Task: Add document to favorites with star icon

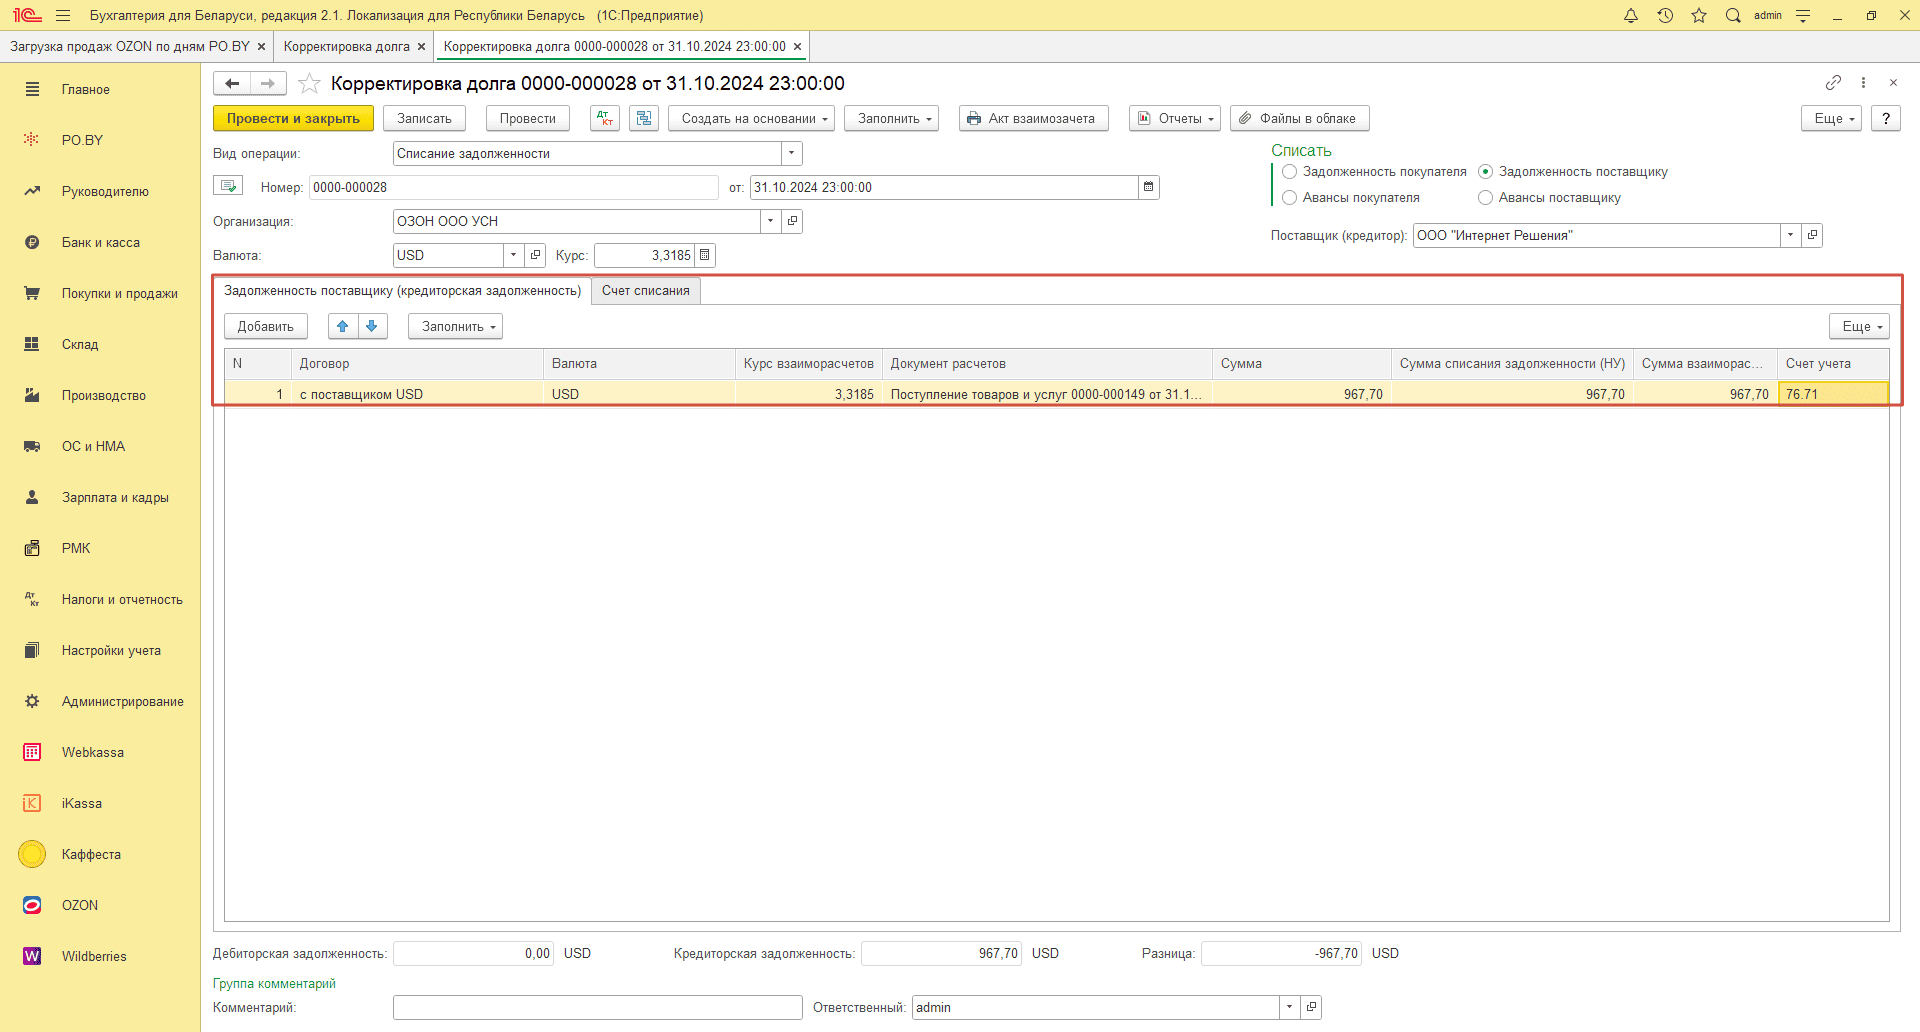Action: tap(310, 83)
